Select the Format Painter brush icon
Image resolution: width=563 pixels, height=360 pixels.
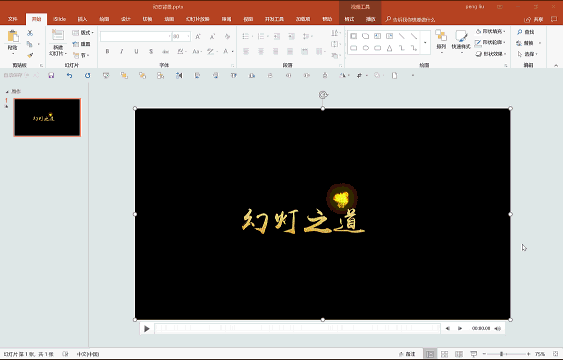[x=30, y=55]
